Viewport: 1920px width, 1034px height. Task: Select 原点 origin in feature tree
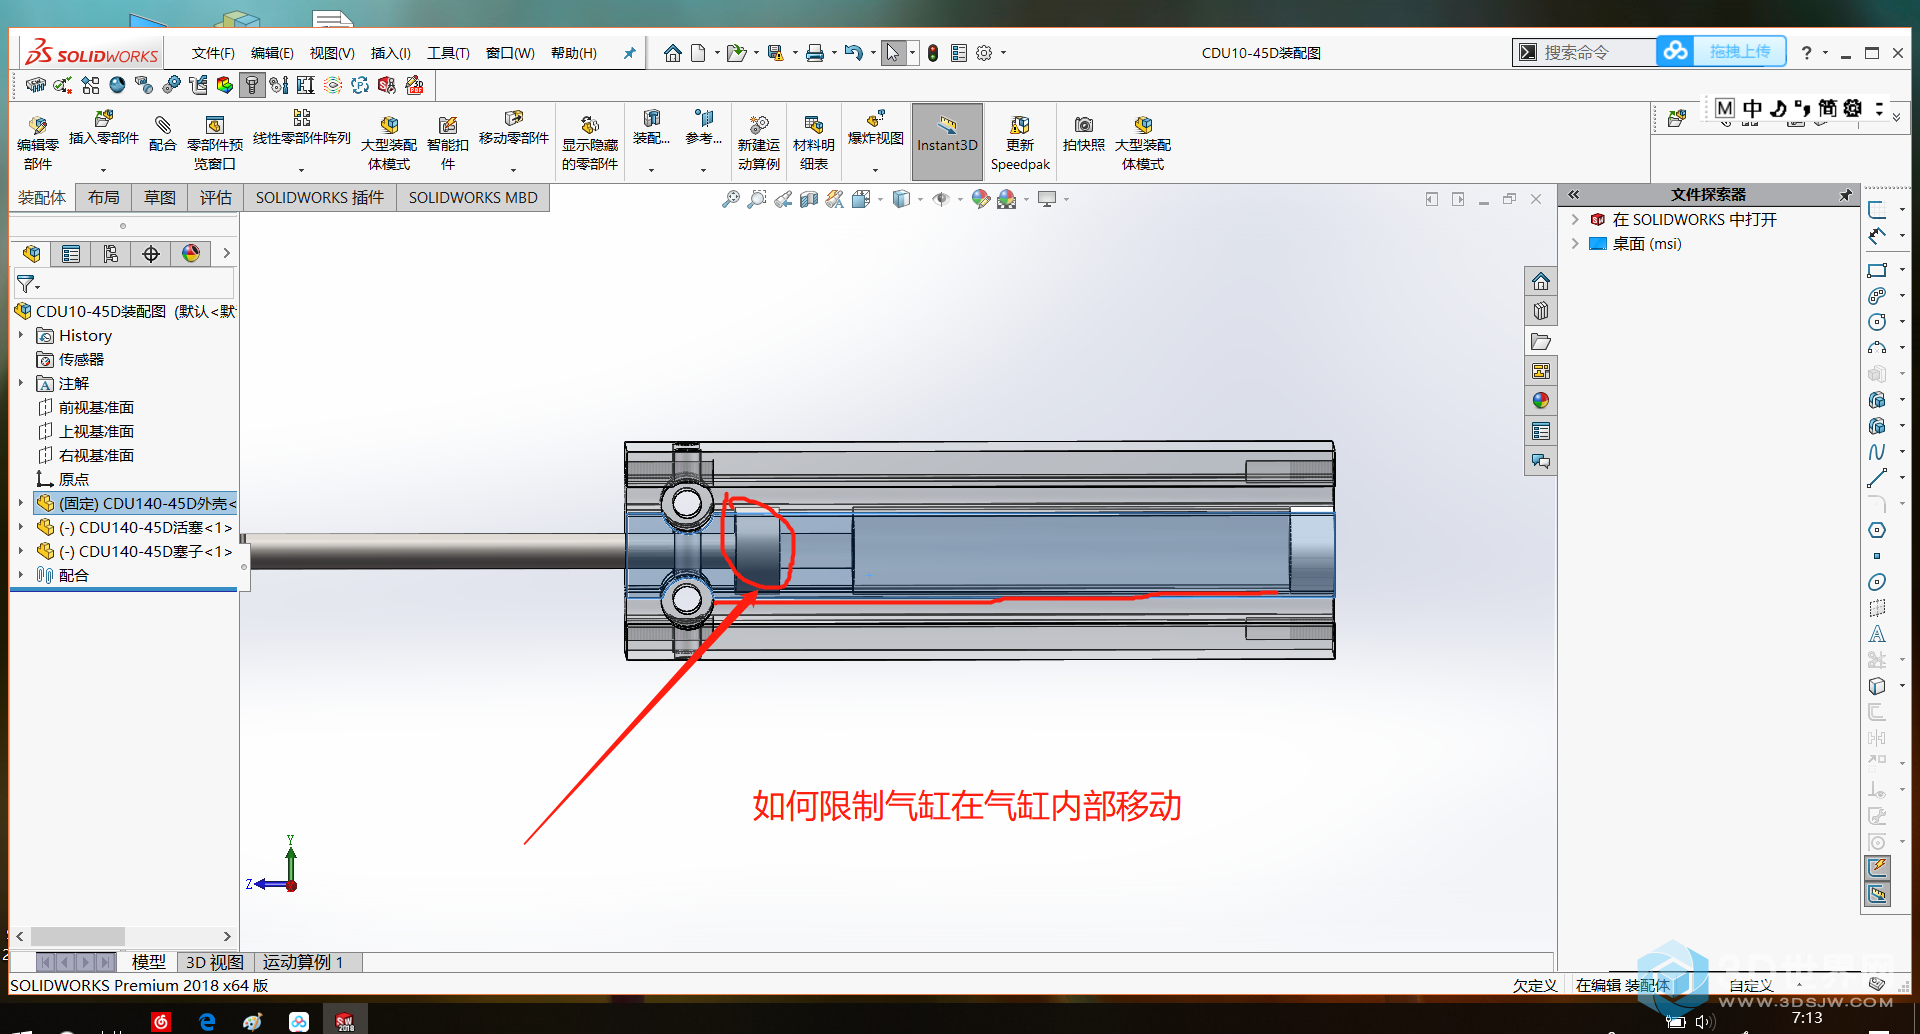(x=73, y=480)
